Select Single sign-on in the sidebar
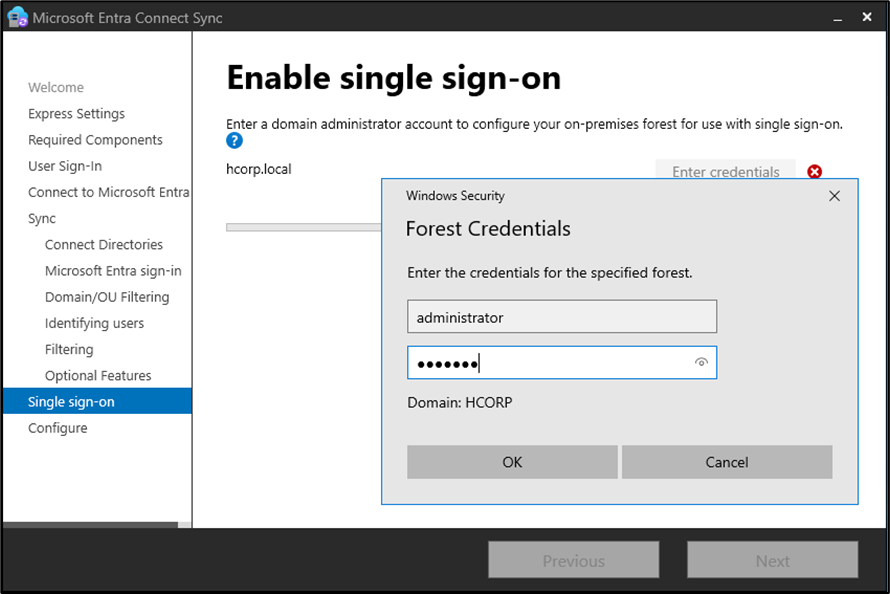890x594 pixels. tap(71, 402)
